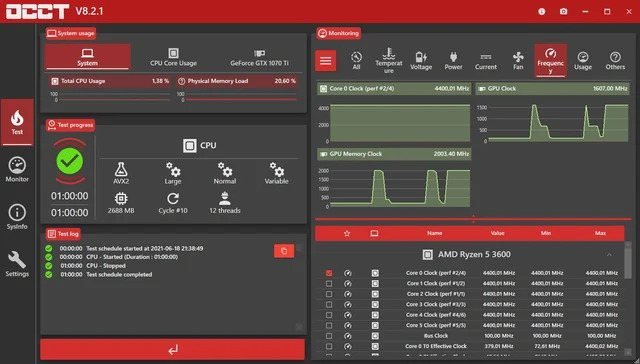Switch to Others sensors tab
The image size is (640, 364).
[615, 61]
